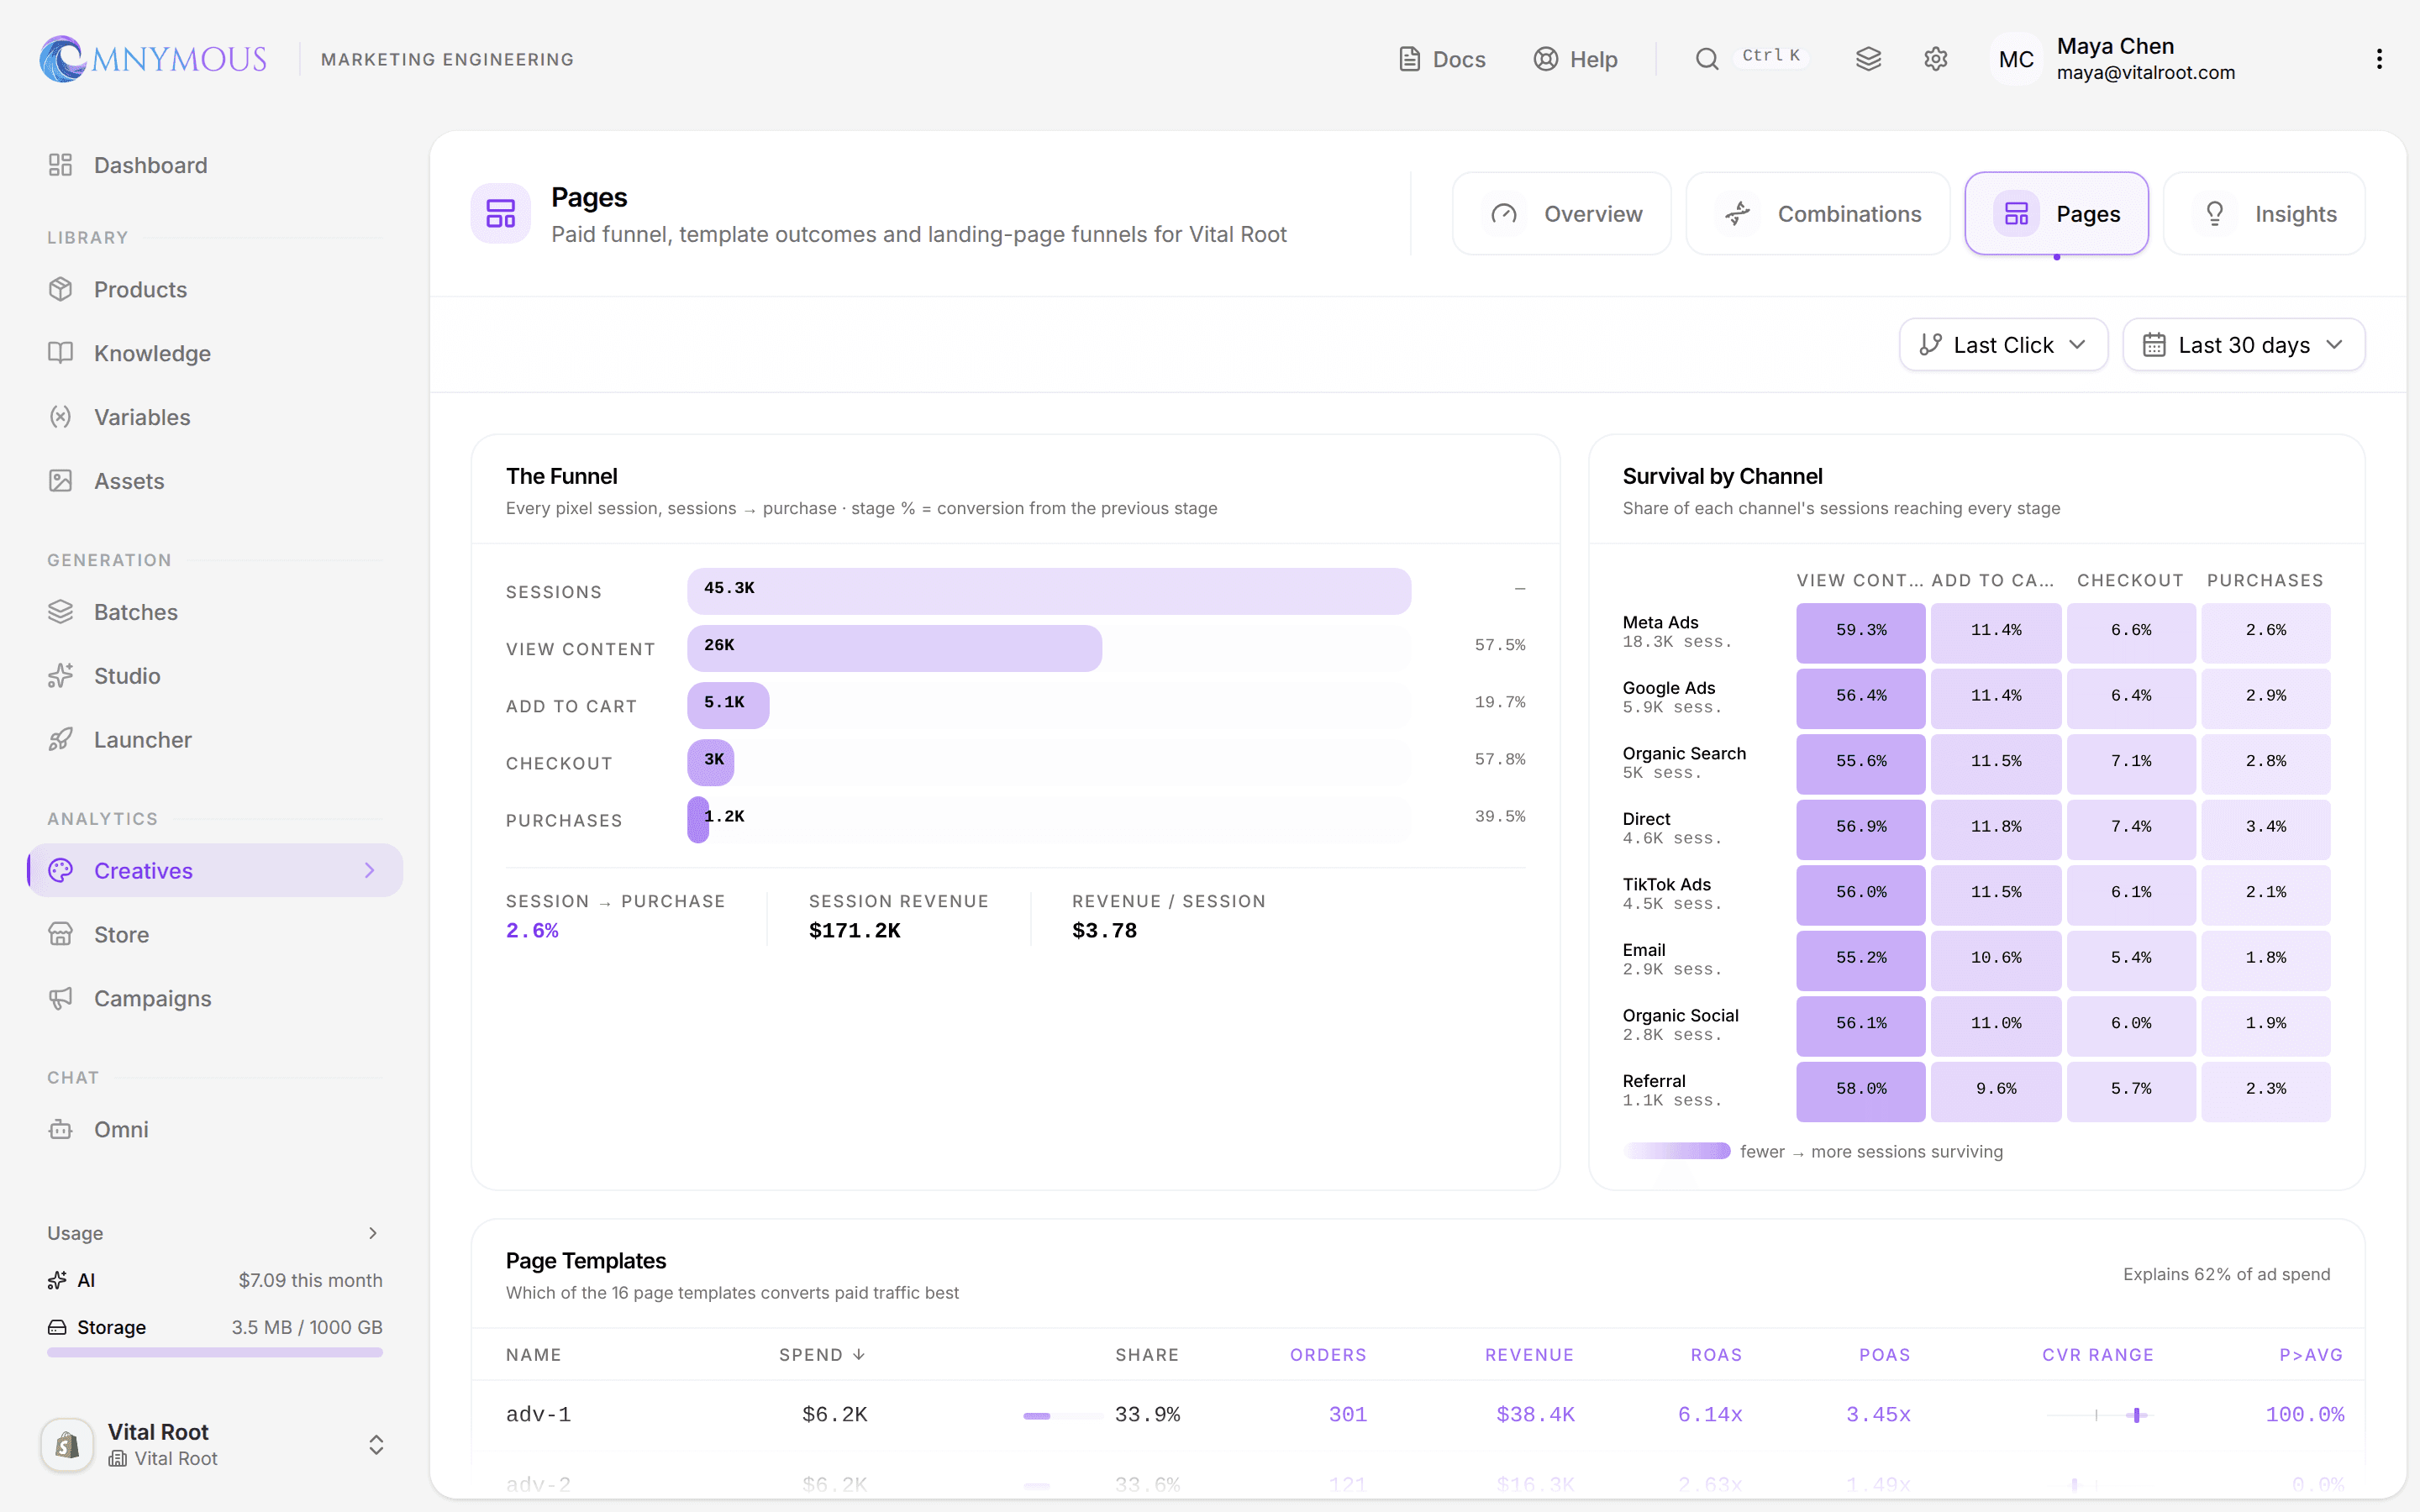Open the Last 30 days date dropdown

point(2244,345)
